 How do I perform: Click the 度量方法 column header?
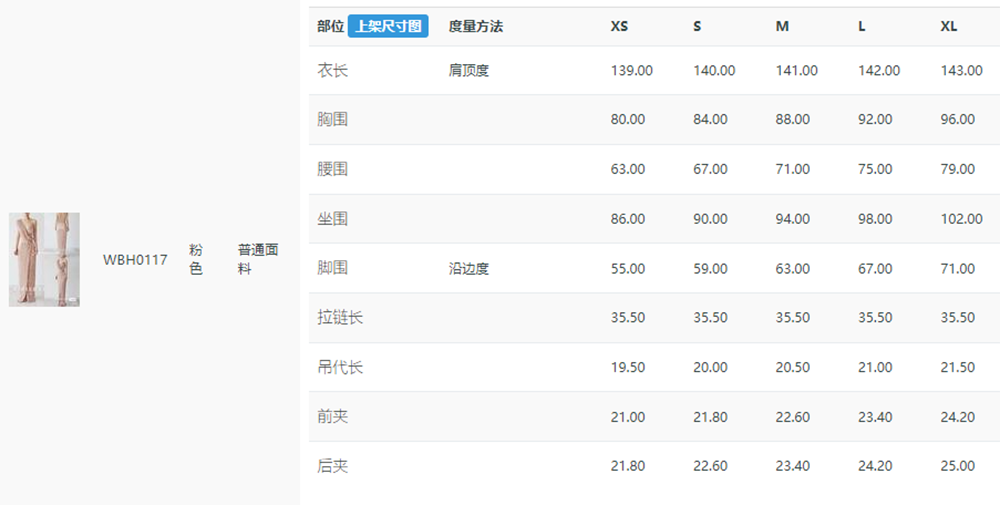point(476,27)
